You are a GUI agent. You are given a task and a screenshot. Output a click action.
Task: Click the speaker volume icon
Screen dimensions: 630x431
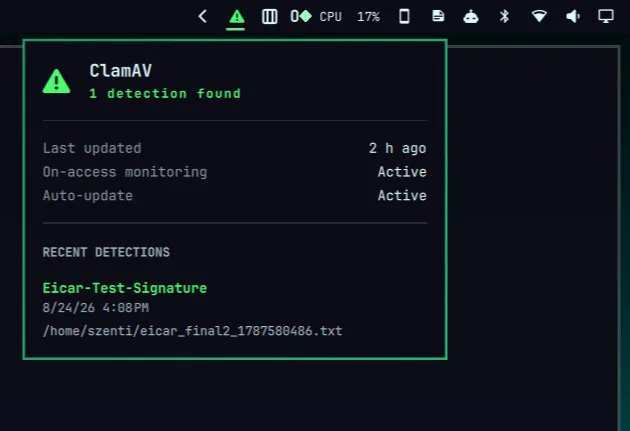(573, 16)
